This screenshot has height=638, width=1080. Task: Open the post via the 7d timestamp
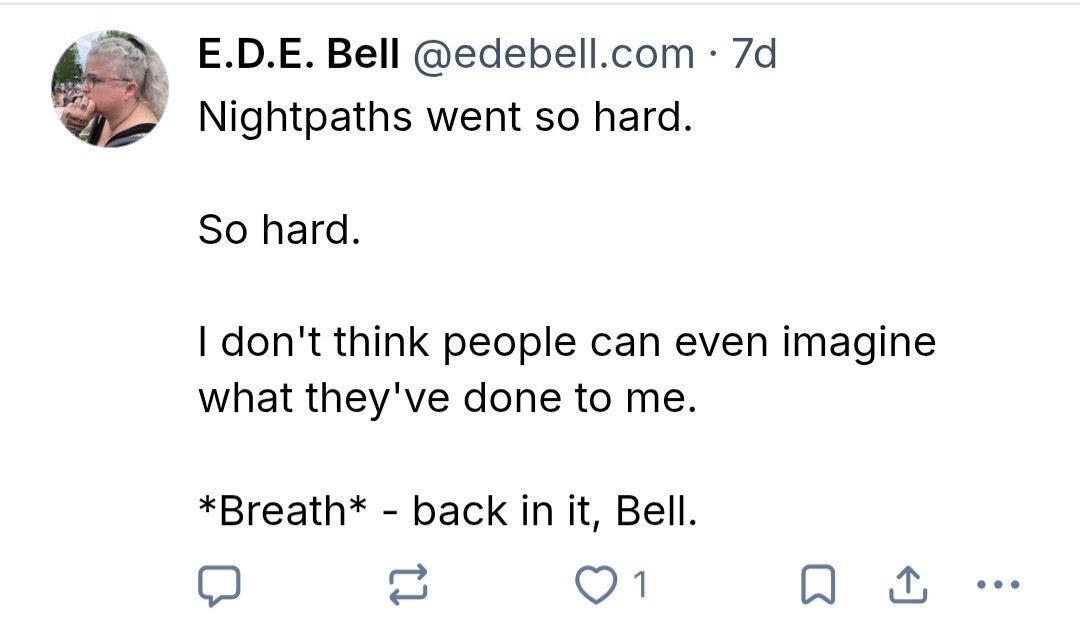(x=753, y=54)
